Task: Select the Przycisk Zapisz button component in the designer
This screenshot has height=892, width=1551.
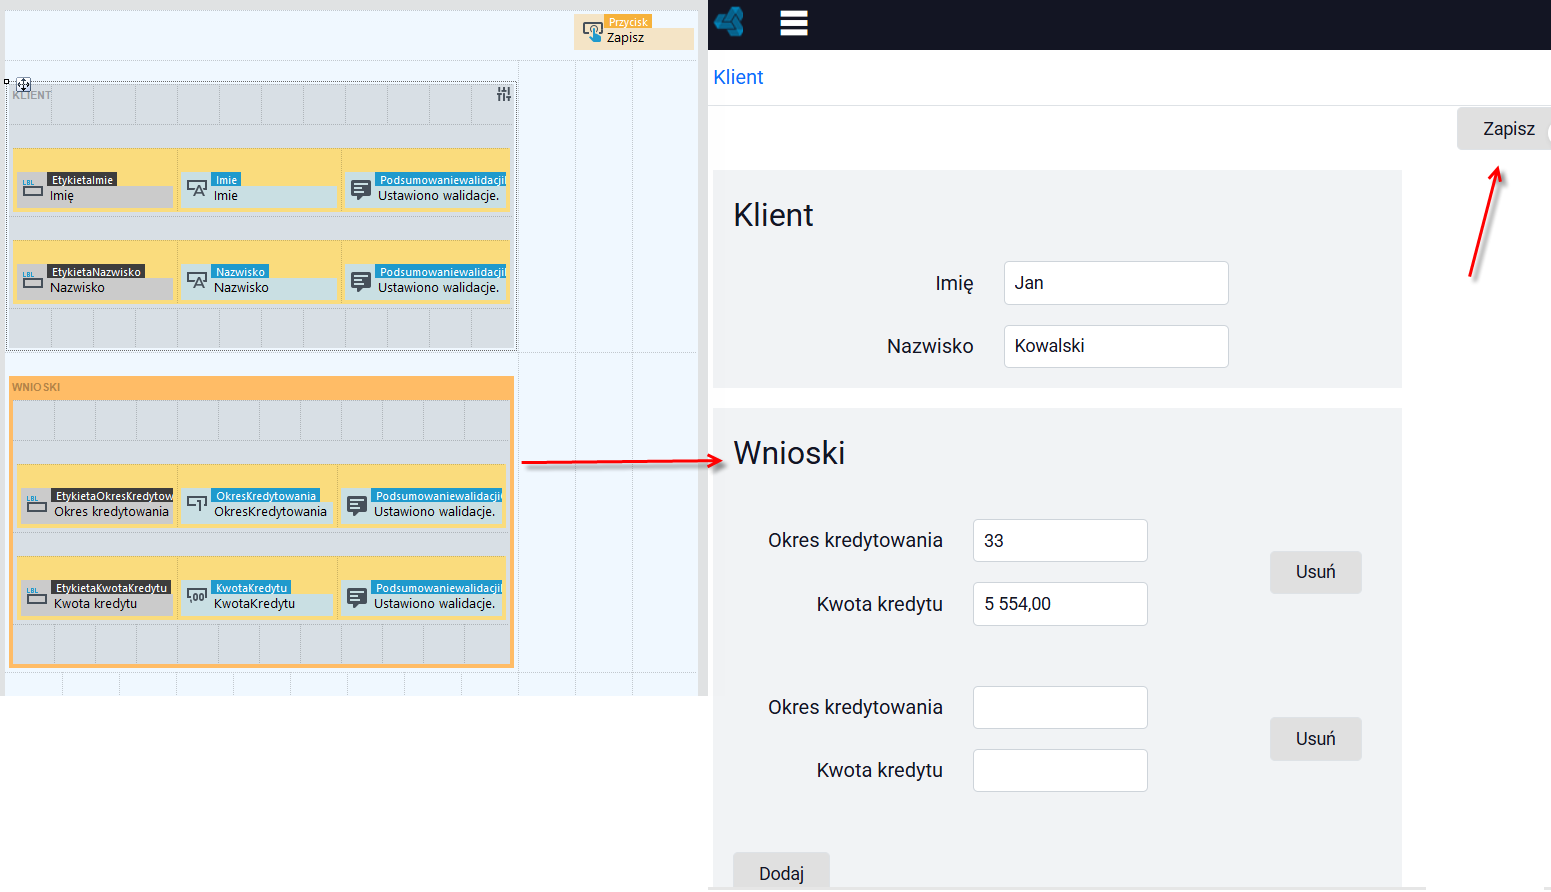Action: click(634, 32)
